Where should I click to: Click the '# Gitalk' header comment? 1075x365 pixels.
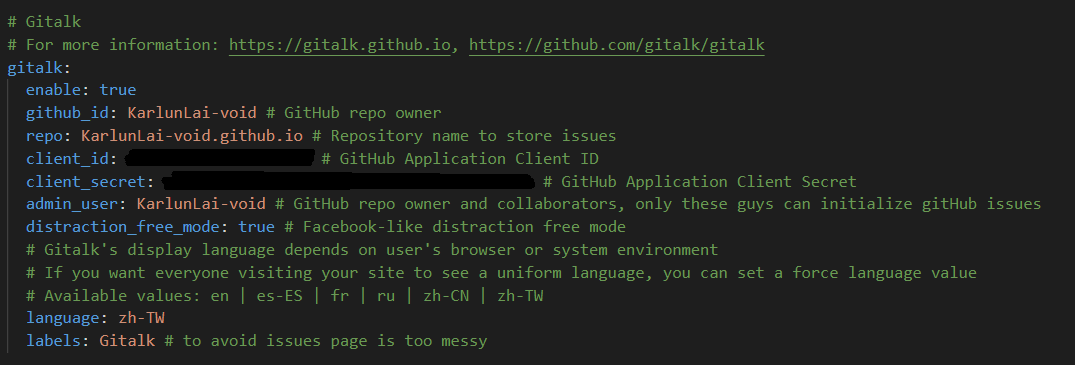click(44, 21)
